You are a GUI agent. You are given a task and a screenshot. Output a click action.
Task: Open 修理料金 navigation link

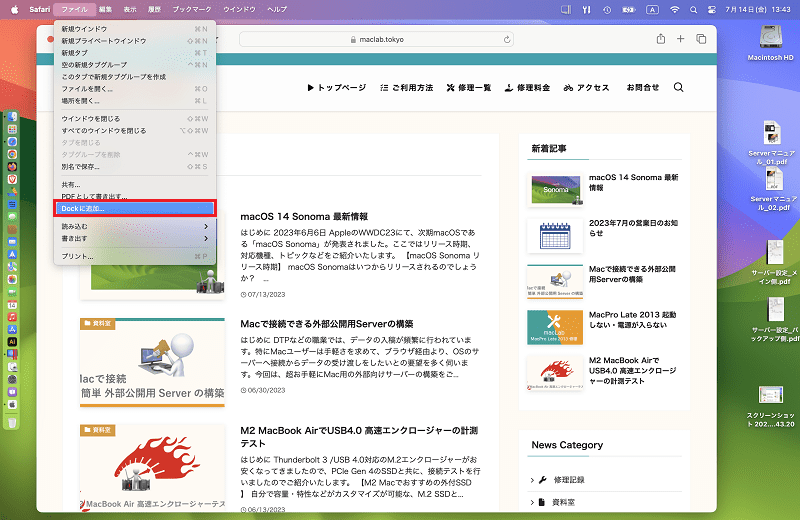(x=528, y=88)
